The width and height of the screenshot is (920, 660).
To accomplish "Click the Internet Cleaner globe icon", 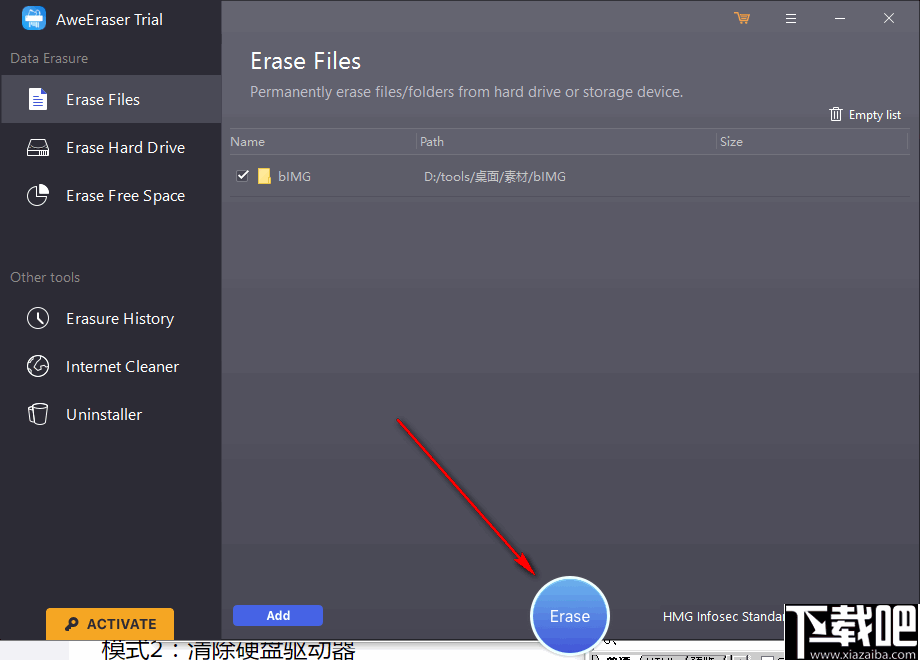I will [x=38, y=366].
